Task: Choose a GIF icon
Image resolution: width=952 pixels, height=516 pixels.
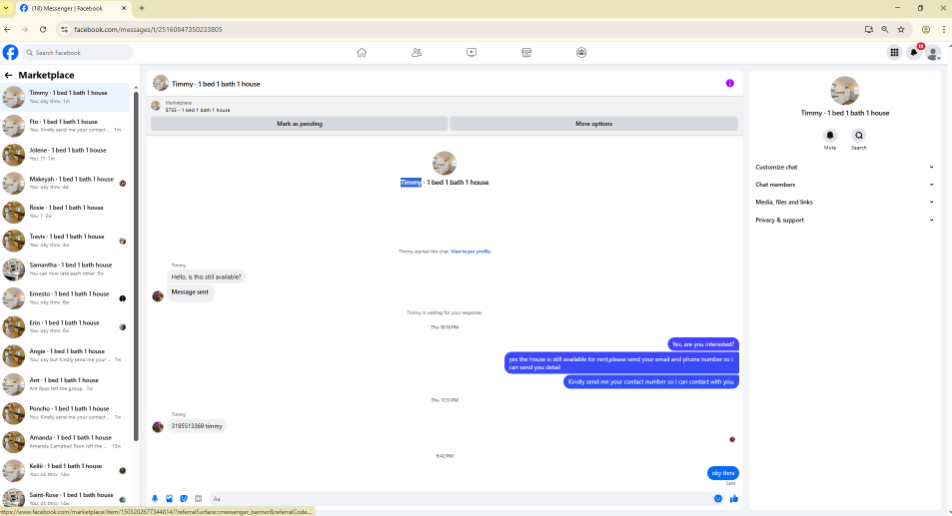Action: pos(199,498)
